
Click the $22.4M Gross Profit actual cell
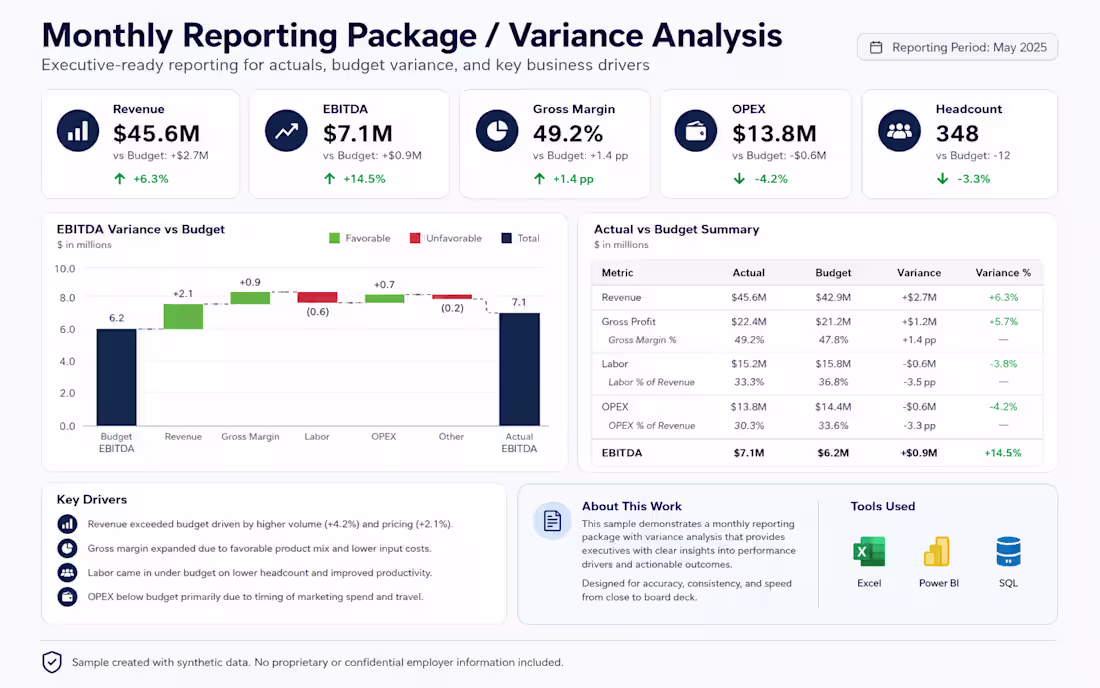[x=749, y=321]
